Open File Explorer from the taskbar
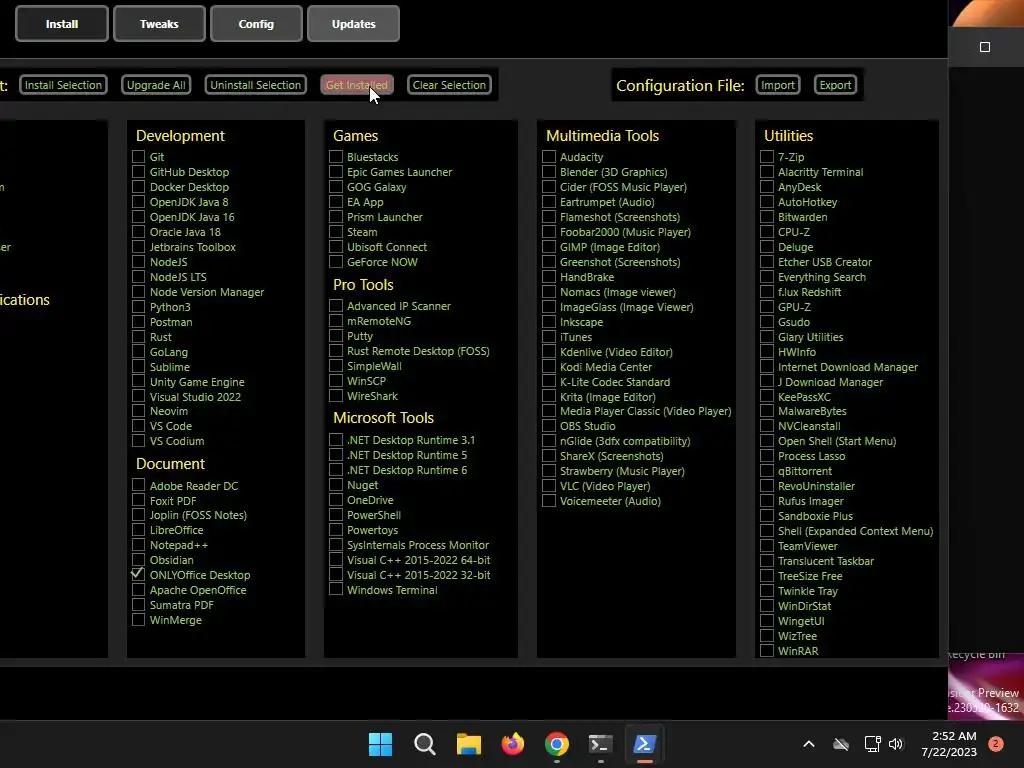1024x768 pixels. tap(468, 744)
